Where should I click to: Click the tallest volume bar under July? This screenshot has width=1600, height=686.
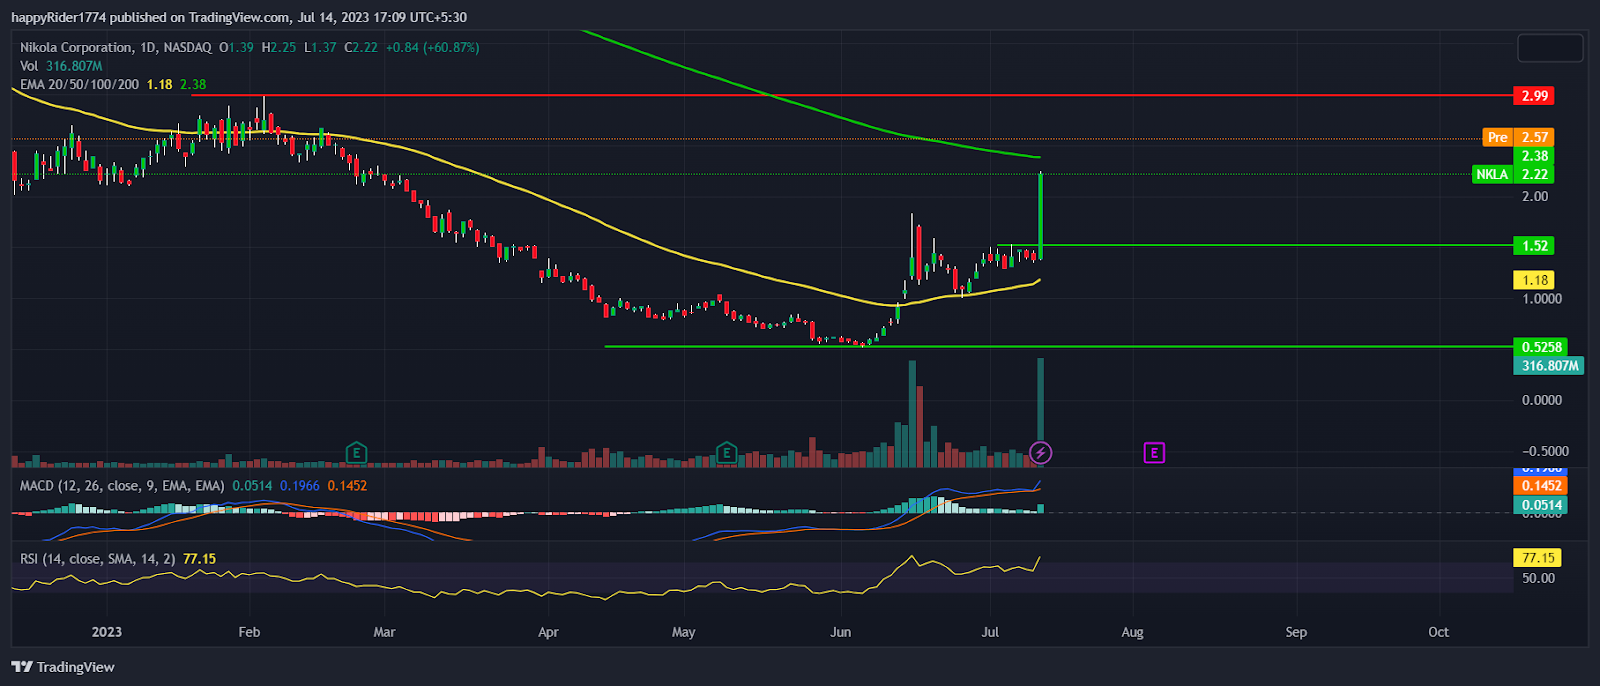1041,412
